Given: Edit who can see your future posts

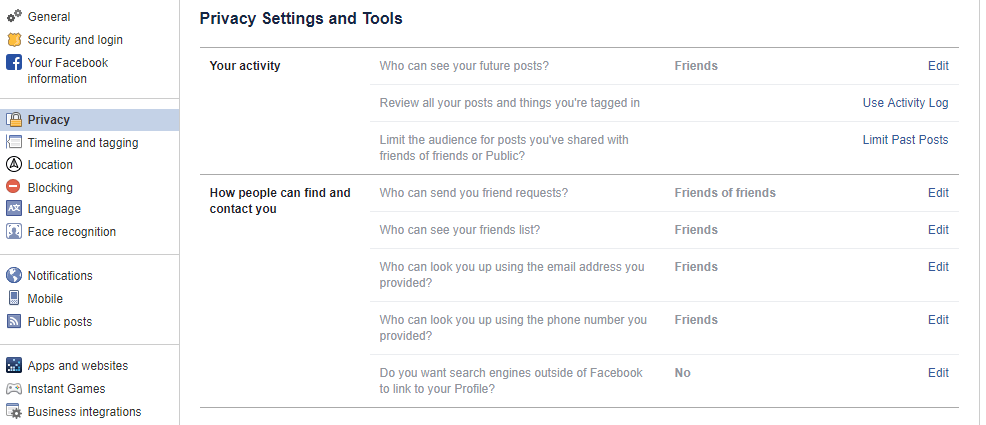Looking at the screenshot, I should pos(937,66).
